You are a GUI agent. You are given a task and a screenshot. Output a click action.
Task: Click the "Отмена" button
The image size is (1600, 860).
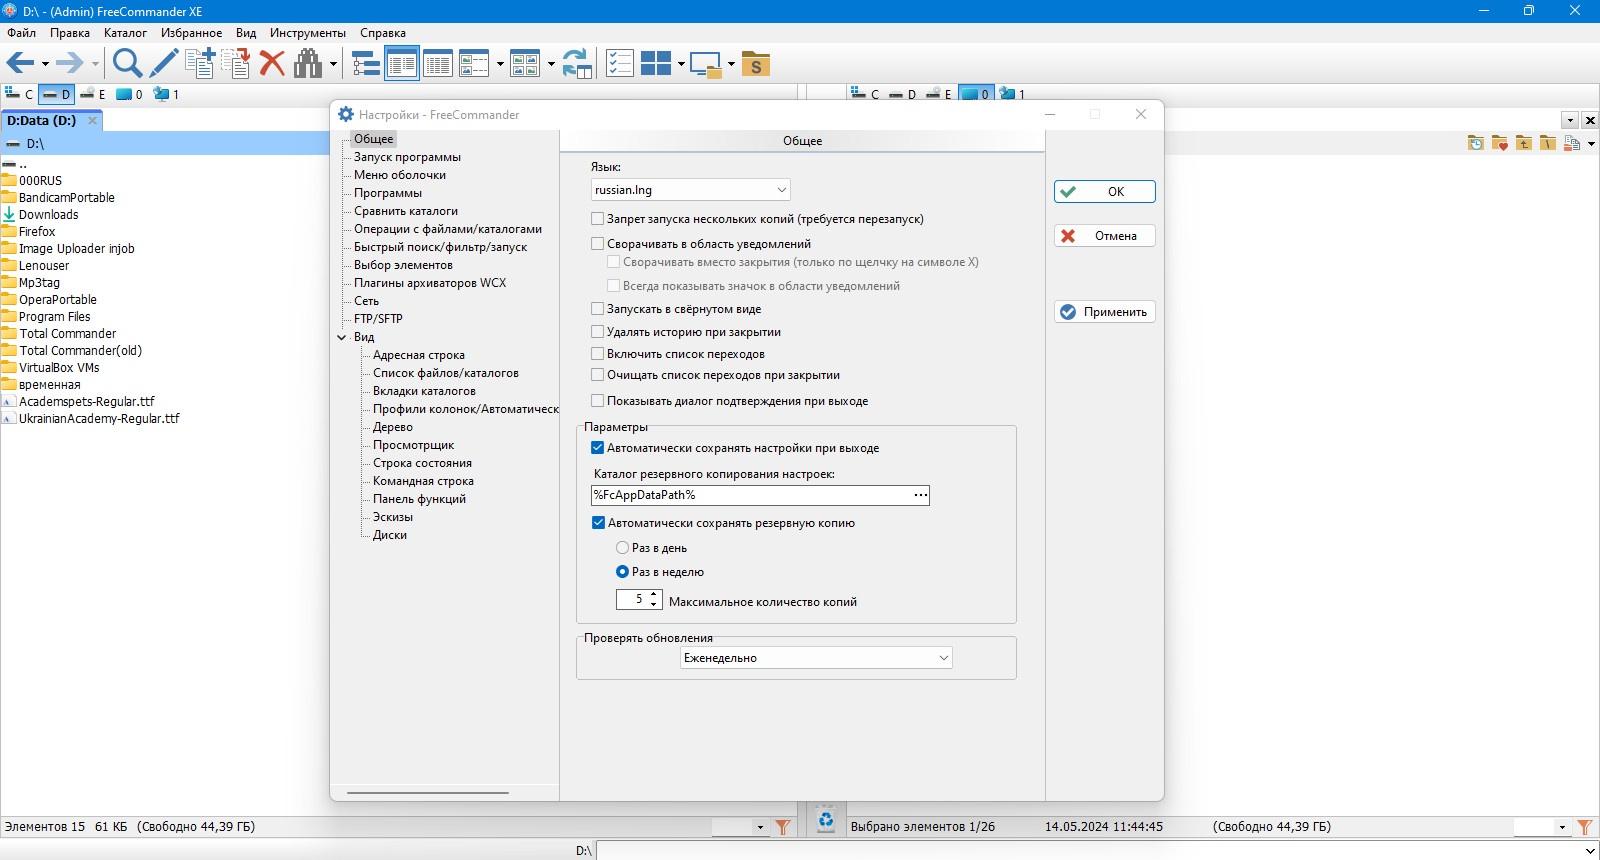1105,236
